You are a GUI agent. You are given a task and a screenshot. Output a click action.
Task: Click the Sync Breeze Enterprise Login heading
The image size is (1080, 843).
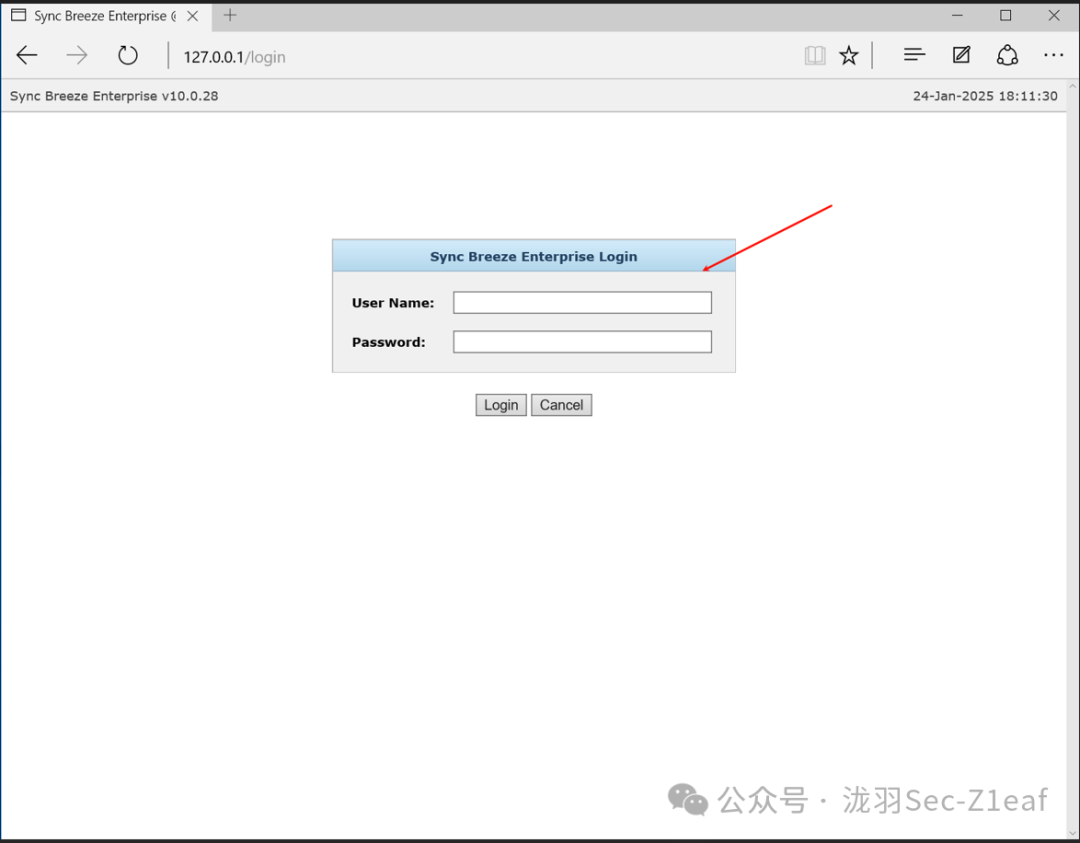pos(534,256)
